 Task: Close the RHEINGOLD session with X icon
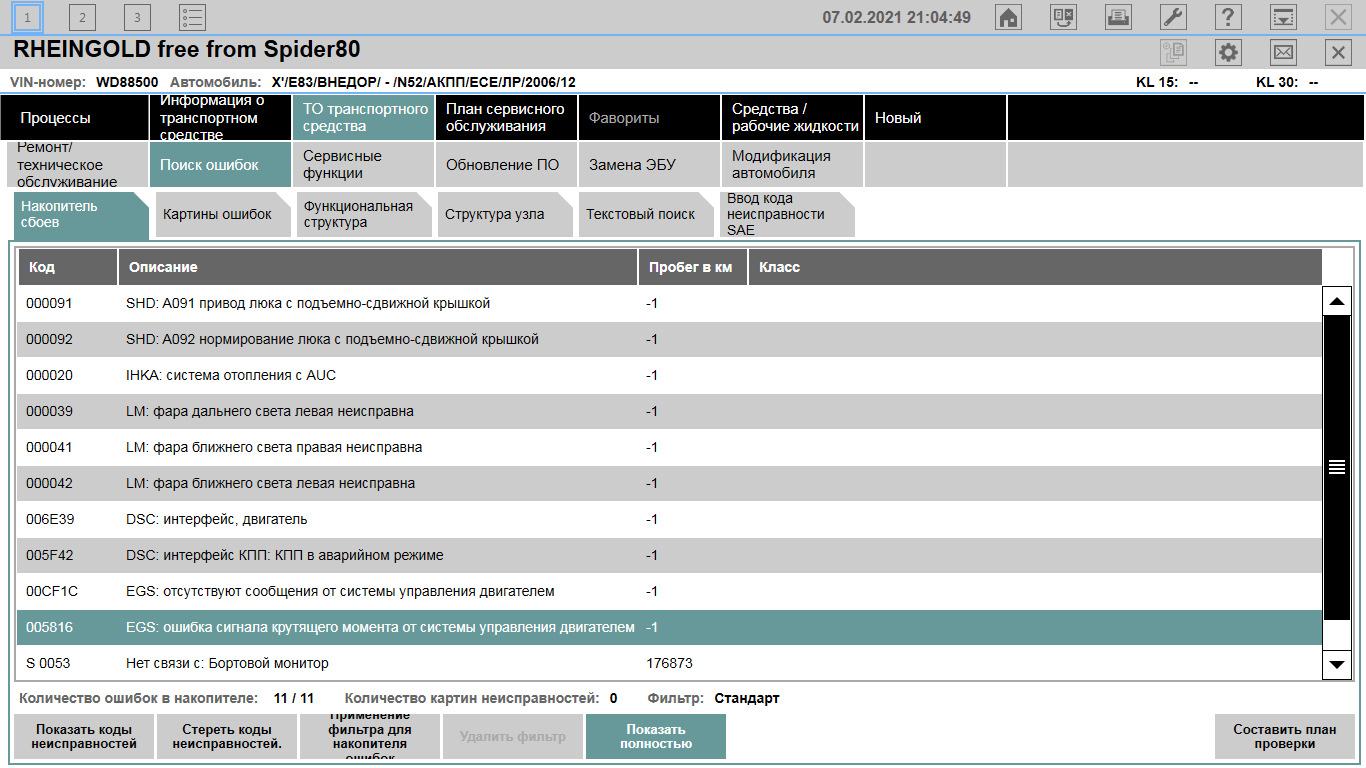1338,52
